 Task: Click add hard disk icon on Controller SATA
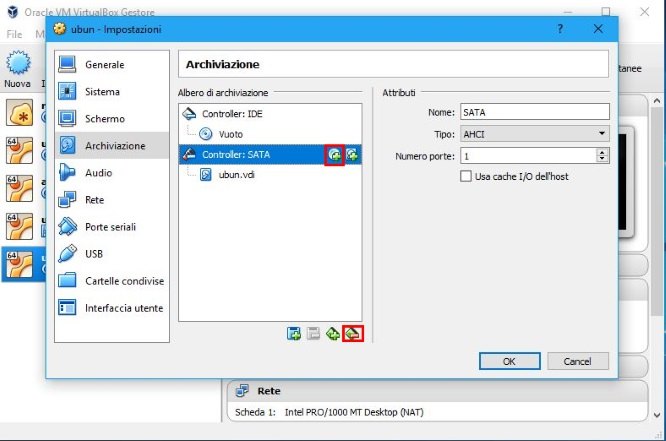[x=352, y=155]
